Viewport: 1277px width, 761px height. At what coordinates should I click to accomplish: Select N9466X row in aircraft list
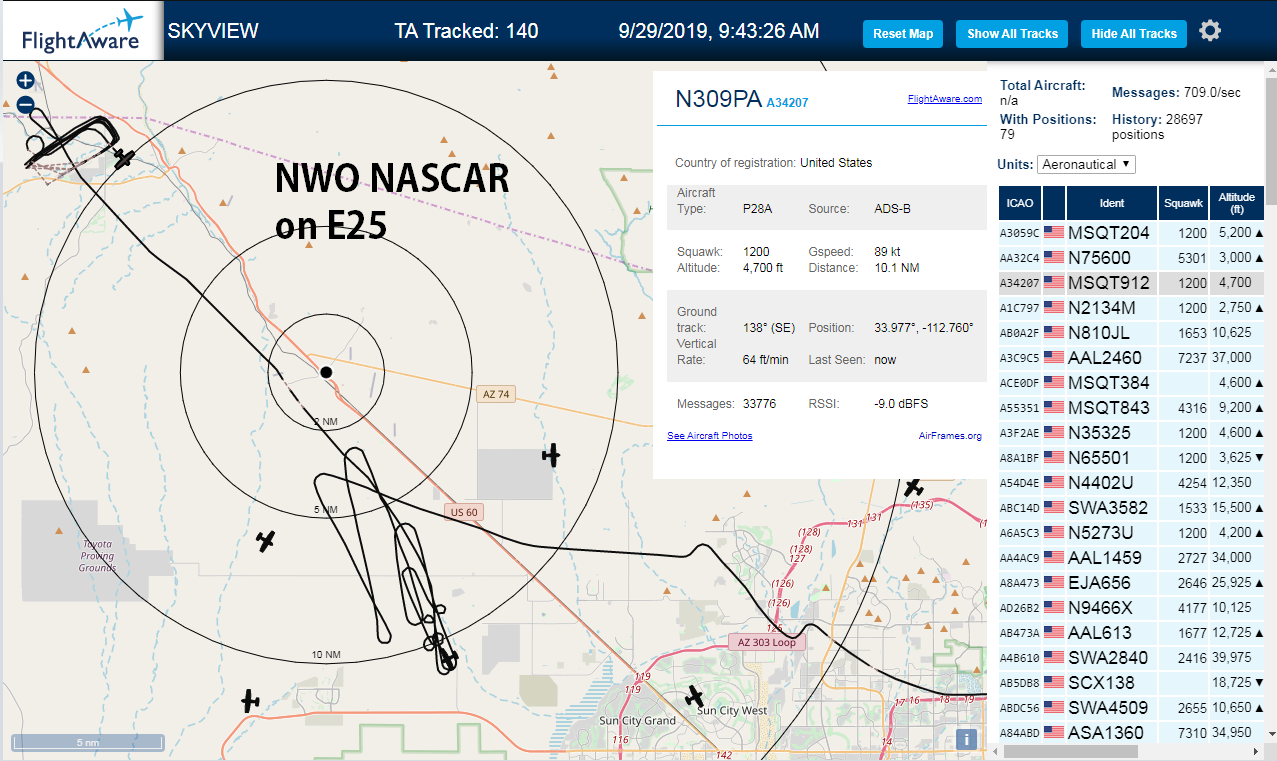click(x=1132, y=607)
